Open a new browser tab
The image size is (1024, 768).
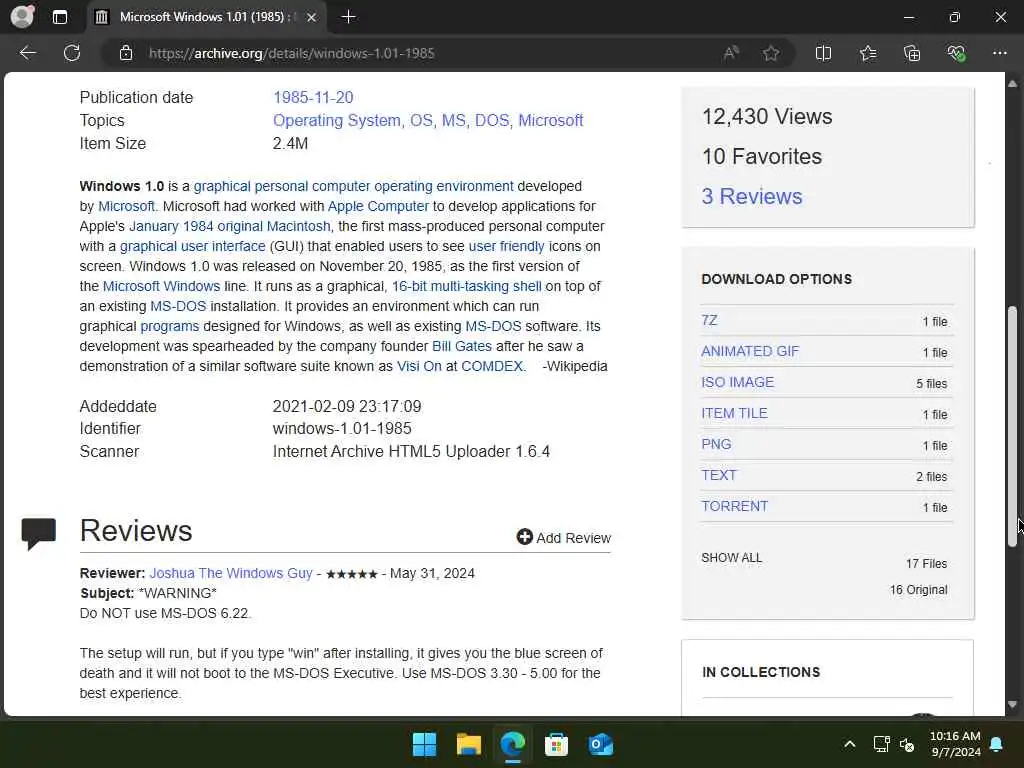[x=349, y=17]
